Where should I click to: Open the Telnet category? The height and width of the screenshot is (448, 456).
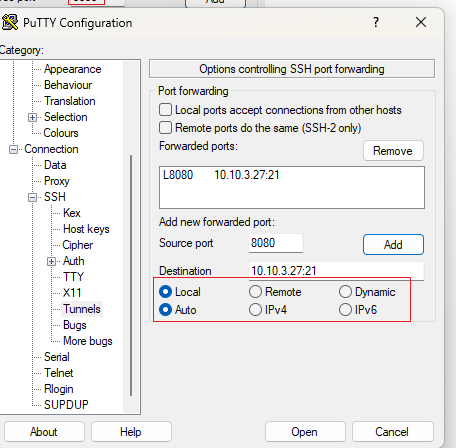[58, 373]
